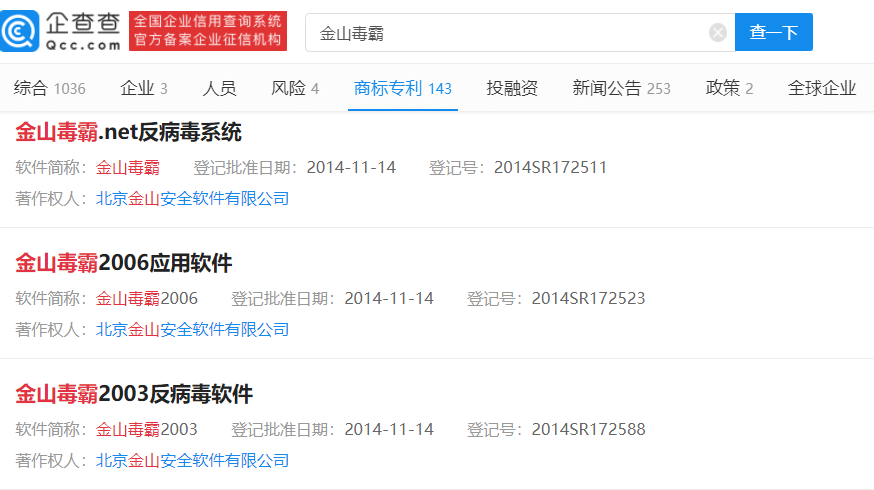Open the 金山毒霸2006应用软件 result title
874x490 pixels.
tap(124, 263)
